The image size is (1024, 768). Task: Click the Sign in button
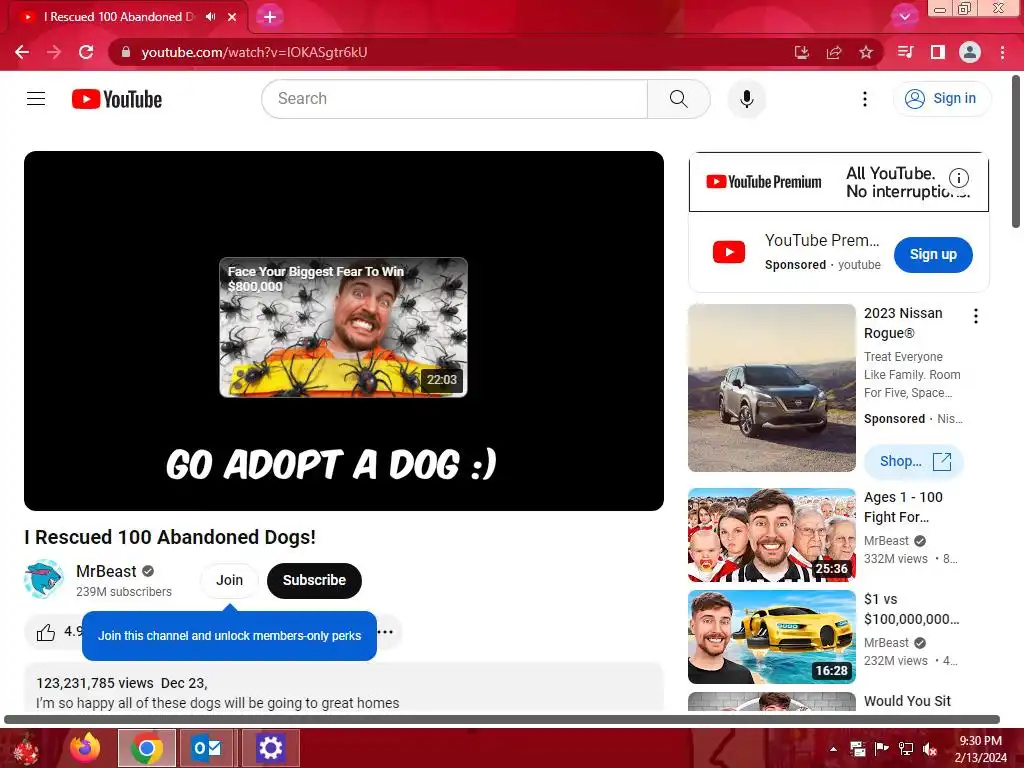click(x=942, y=99)
